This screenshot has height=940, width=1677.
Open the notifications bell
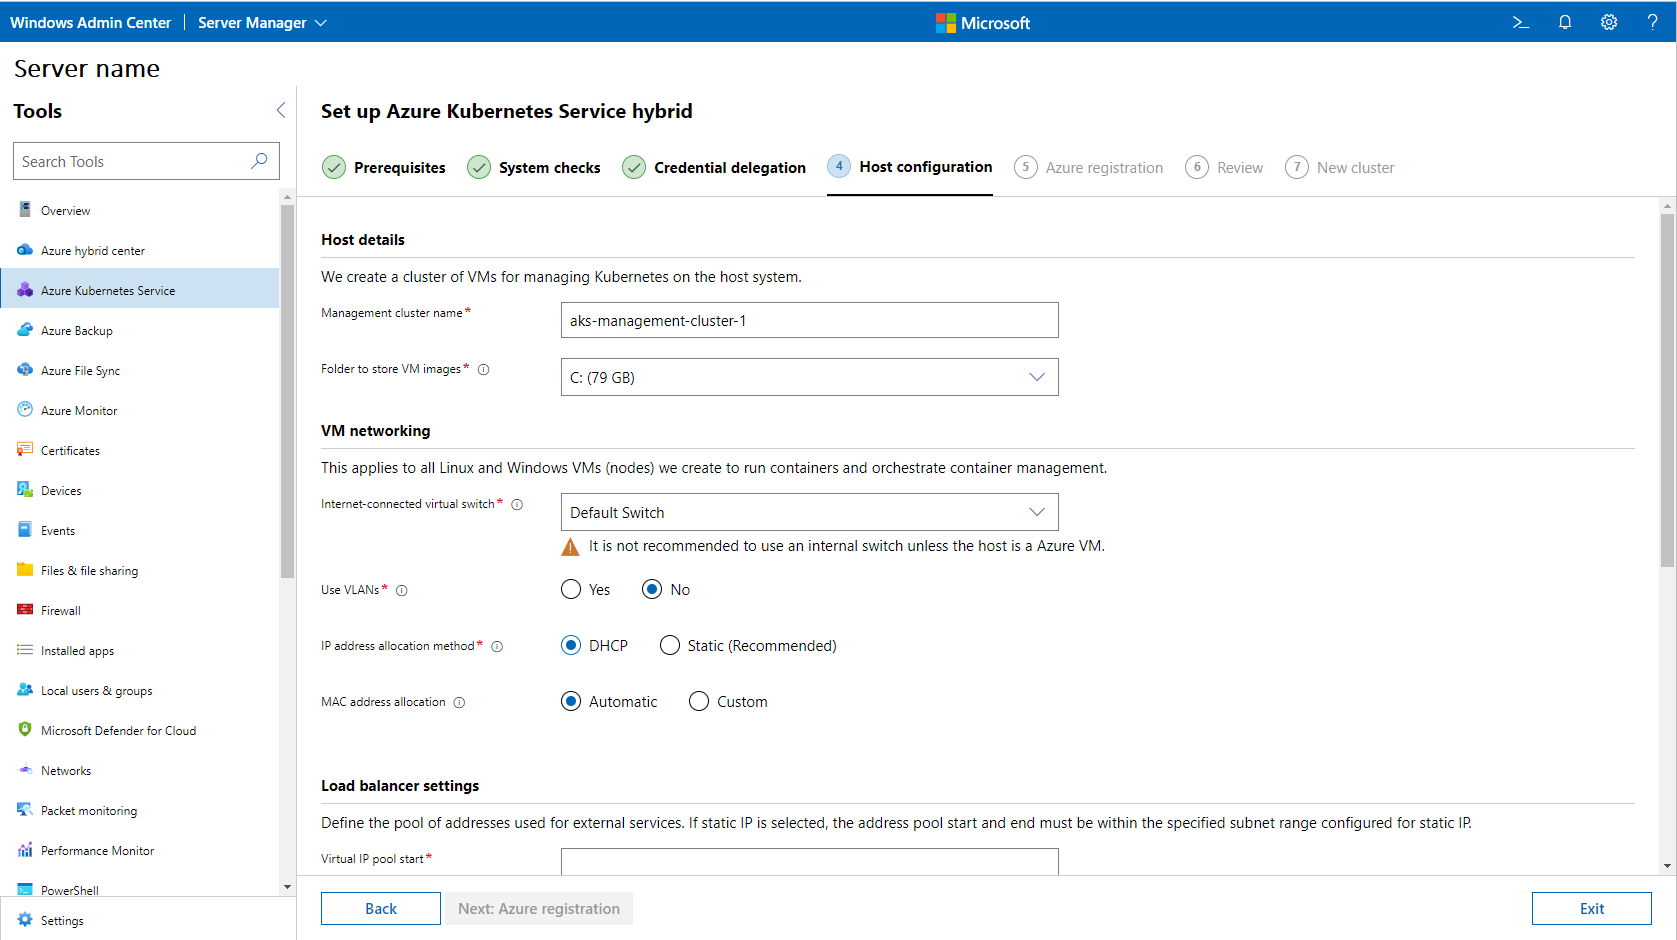1565,22
